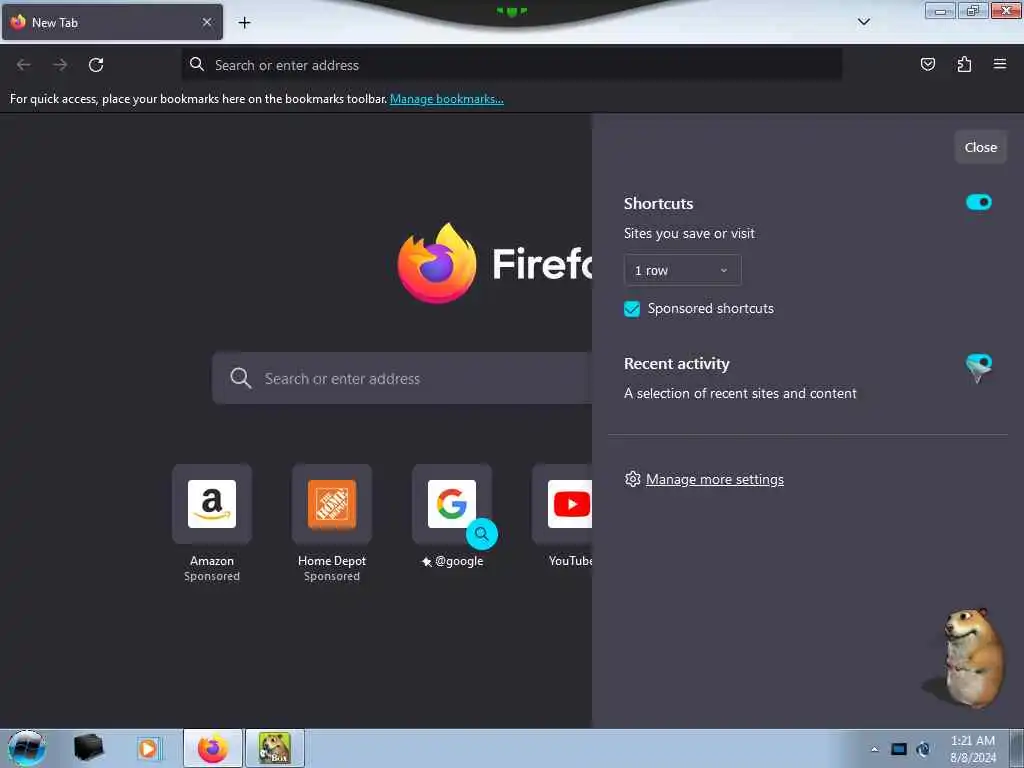Click the Back navigation arrow
This screenshot has height=768, width=1024.
click(x=24, y=65)
